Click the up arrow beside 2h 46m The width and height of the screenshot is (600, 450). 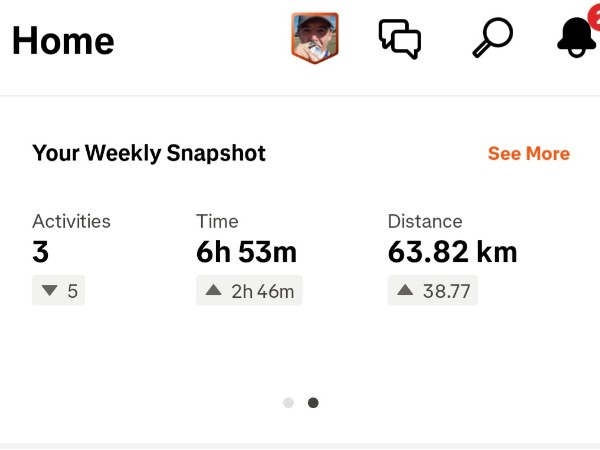(213, 291)
